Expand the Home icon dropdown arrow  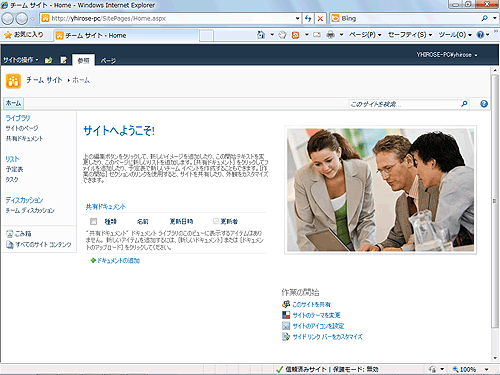(272, 35)
